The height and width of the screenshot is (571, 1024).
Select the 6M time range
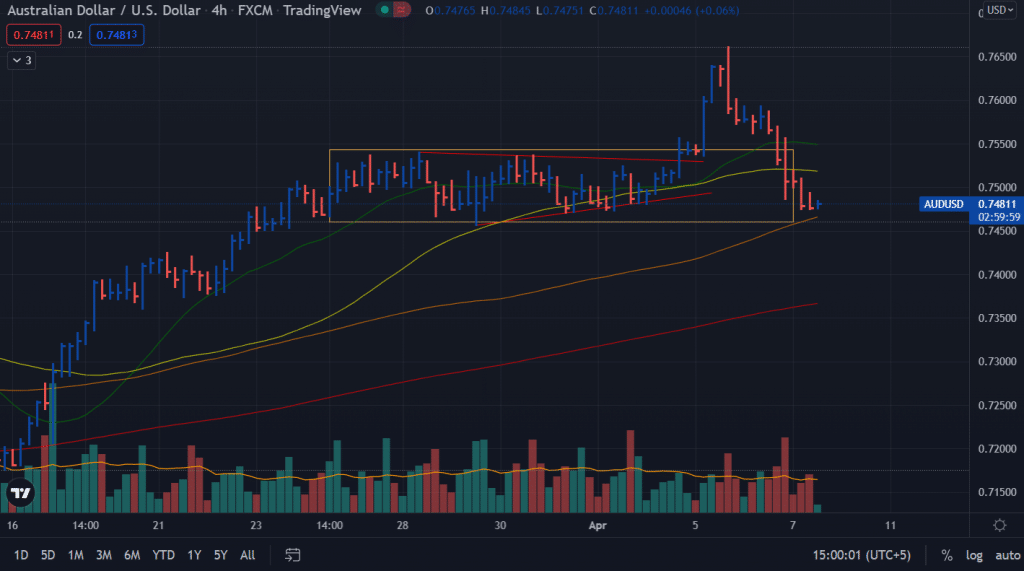pyautogui.click(x=132, y=555)
